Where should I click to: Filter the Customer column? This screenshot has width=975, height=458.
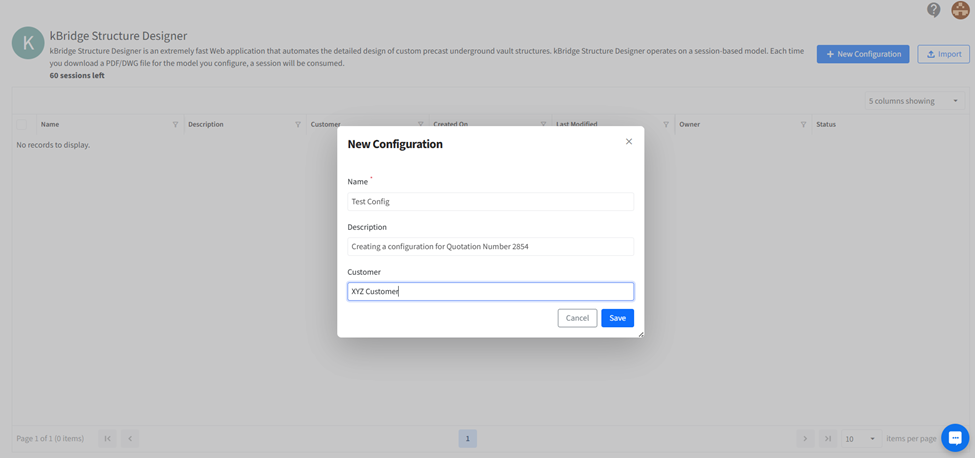[421, 124]
